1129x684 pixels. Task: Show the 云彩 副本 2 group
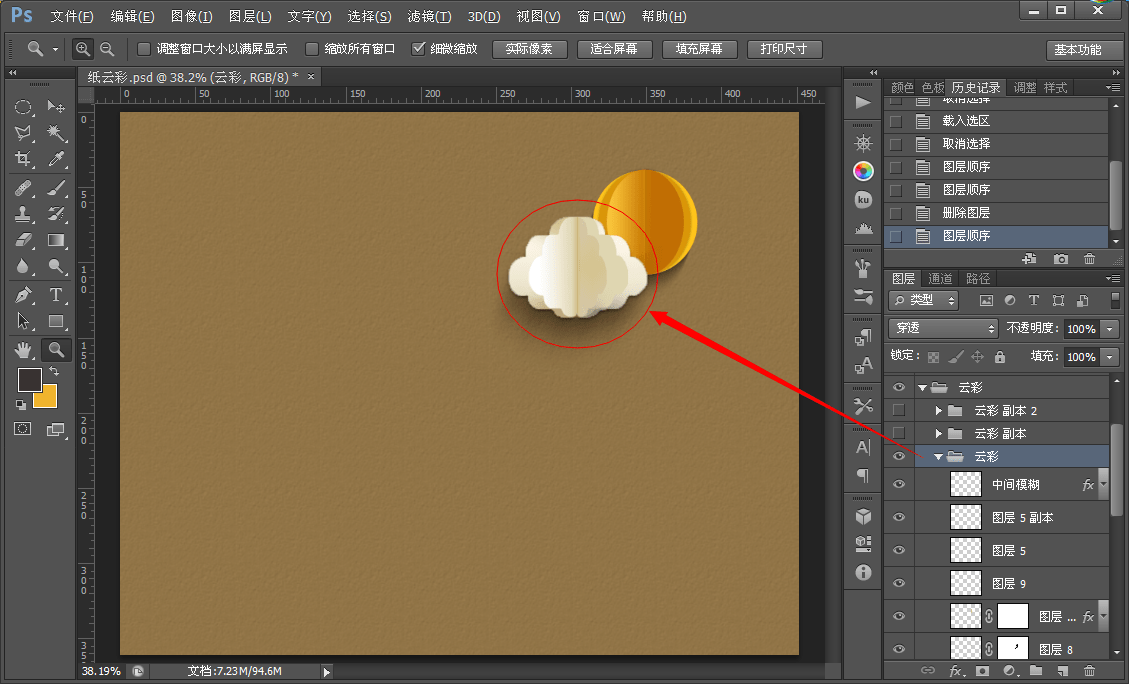tap(899, 410)
